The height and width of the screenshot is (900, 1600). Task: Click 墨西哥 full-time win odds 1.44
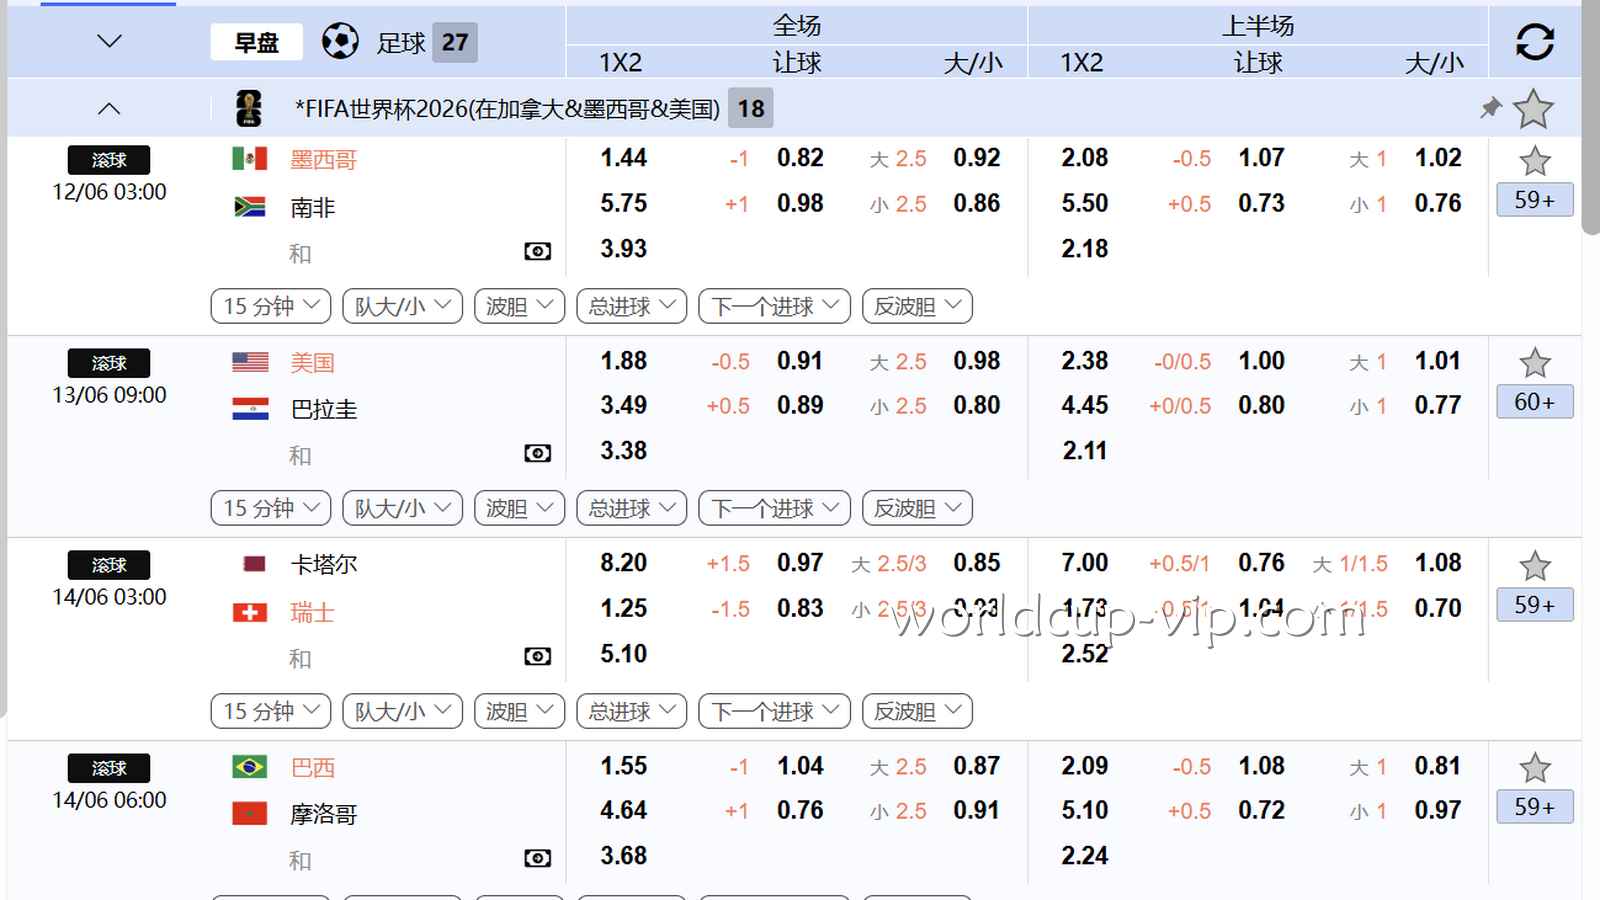tap(623, 158)
